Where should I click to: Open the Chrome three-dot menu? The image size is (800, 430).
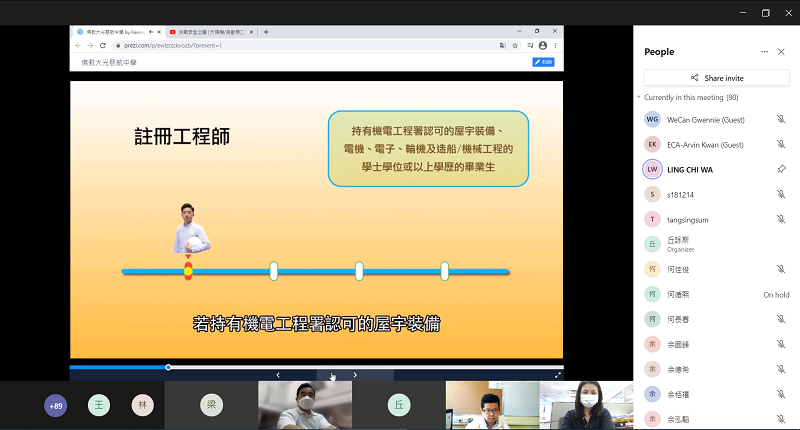click(x=557, y=46)
